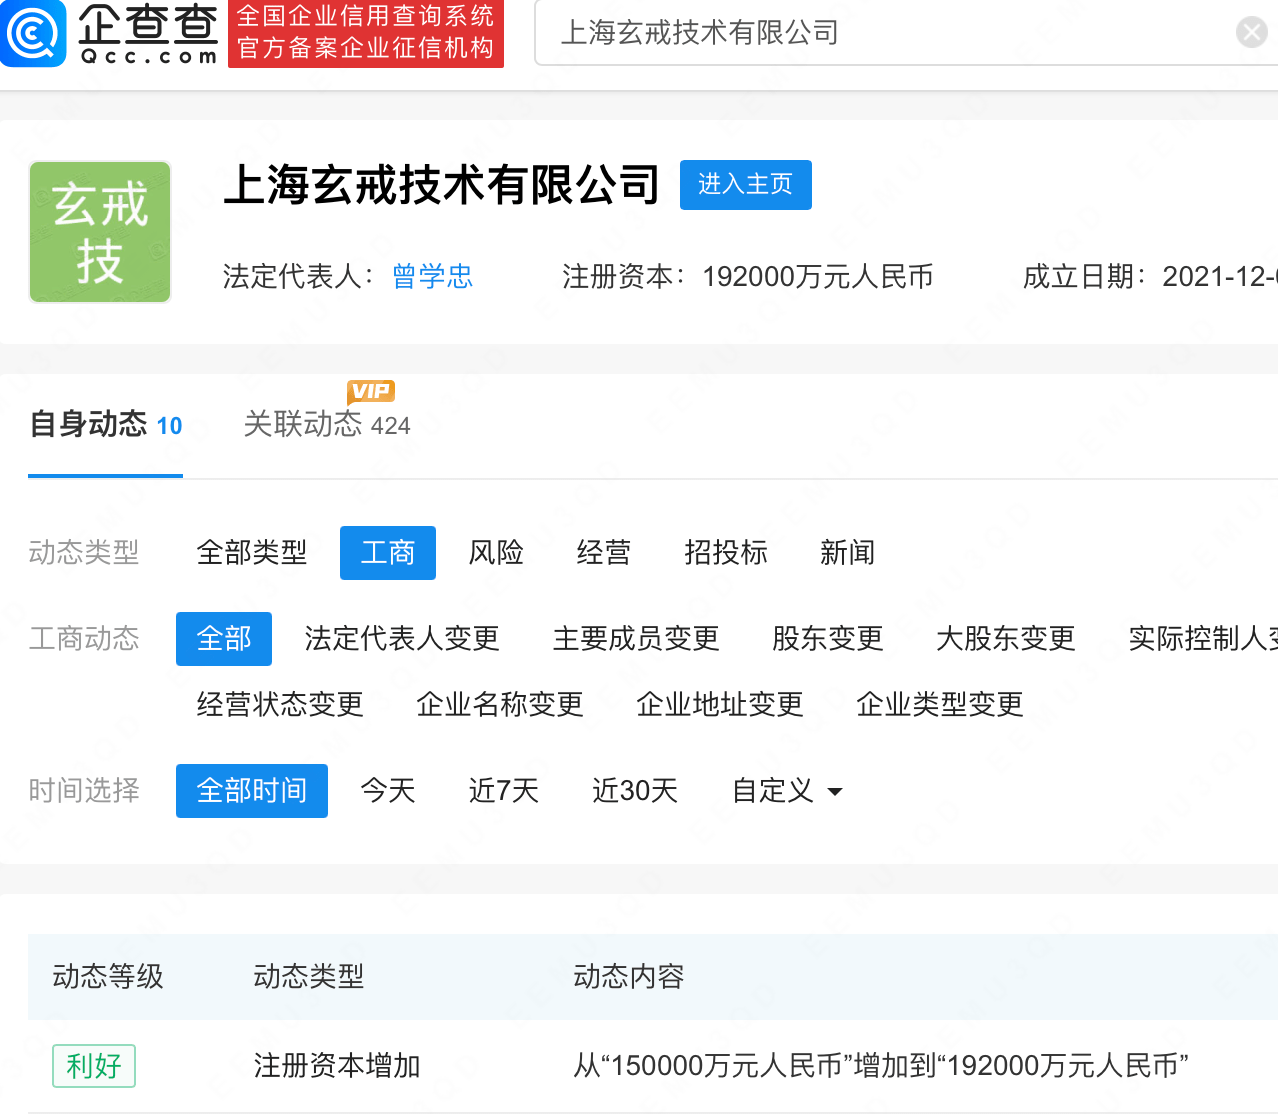The height and width of the screenshot is (1114, 1278).
Task: Select 近30天 time filter
Action: [x=635, y=791]
